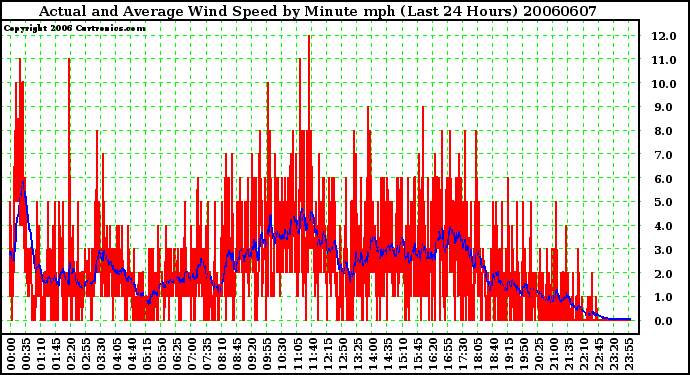Click the 3.0 y-axis label
This screenshot has width=690, height=375.
(664, 250)
